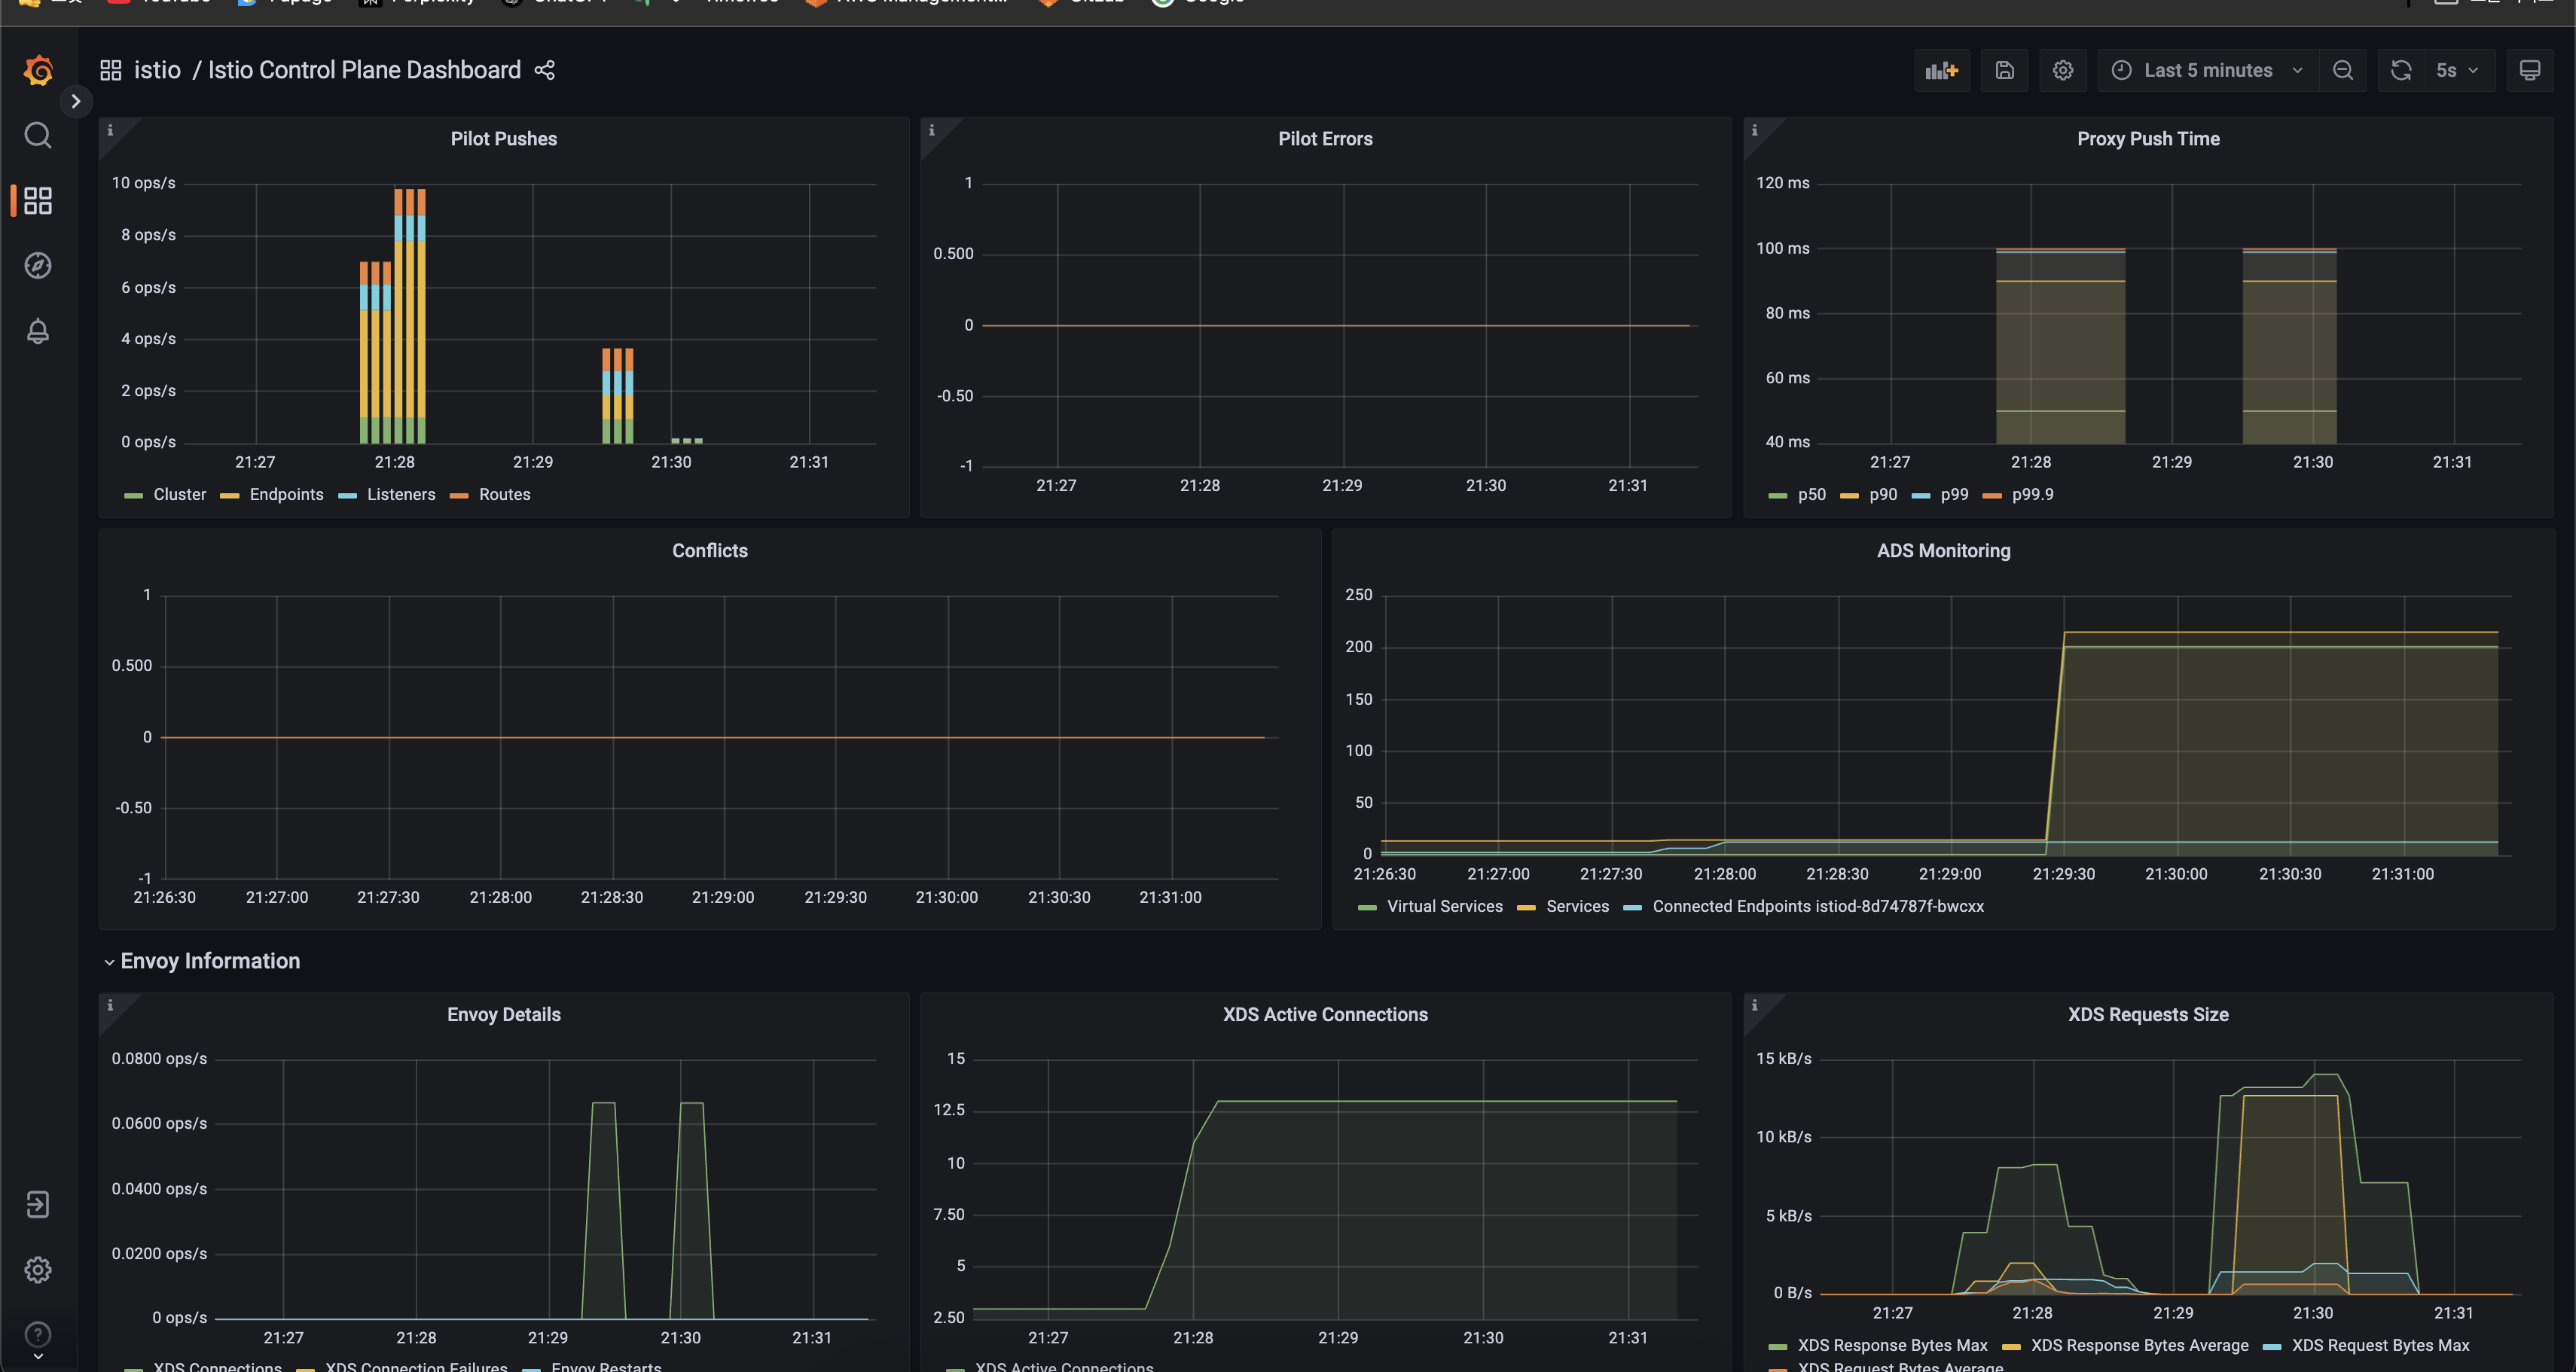Viewport: 2576px width, 1372px height.
Task: Toggle Virtual Services series in ADS Monitoring legend
Action: (x=1443, y=907)
